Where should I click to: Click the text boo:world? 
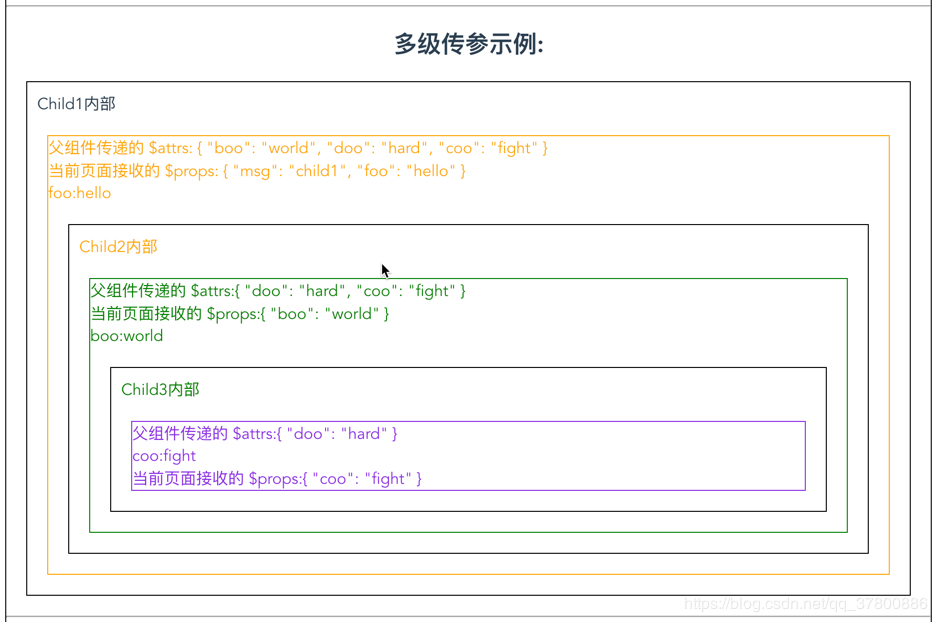[126, 335]
